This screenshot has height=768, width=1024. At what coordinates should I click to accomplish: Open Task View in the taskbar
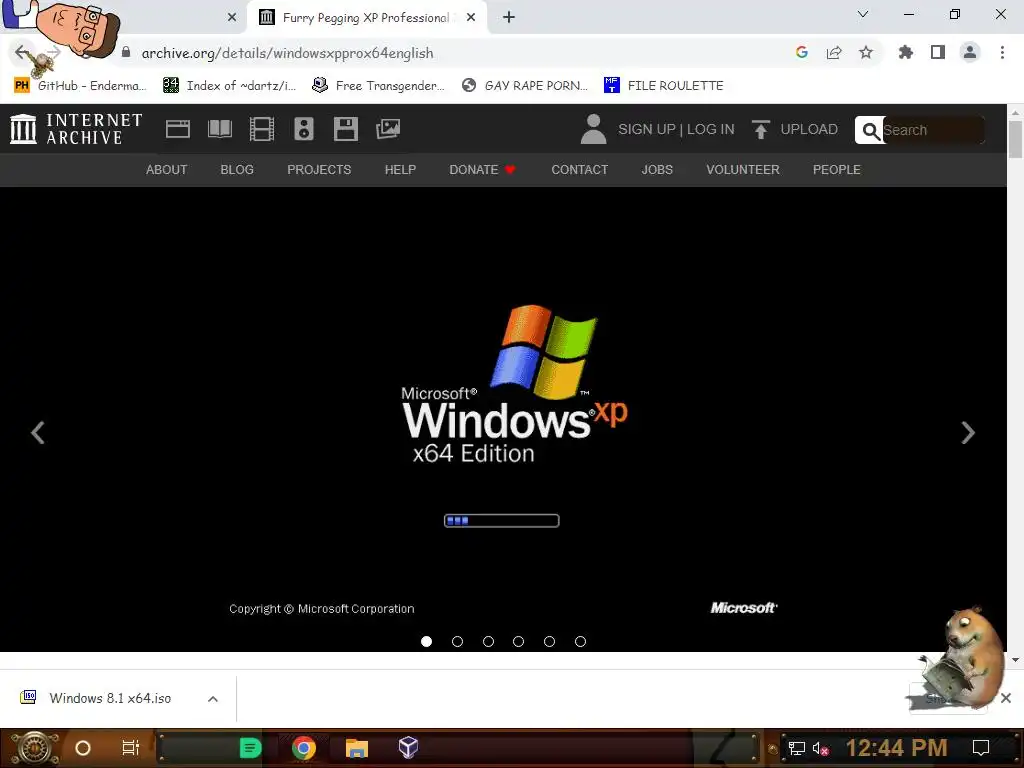pos(131,748)
